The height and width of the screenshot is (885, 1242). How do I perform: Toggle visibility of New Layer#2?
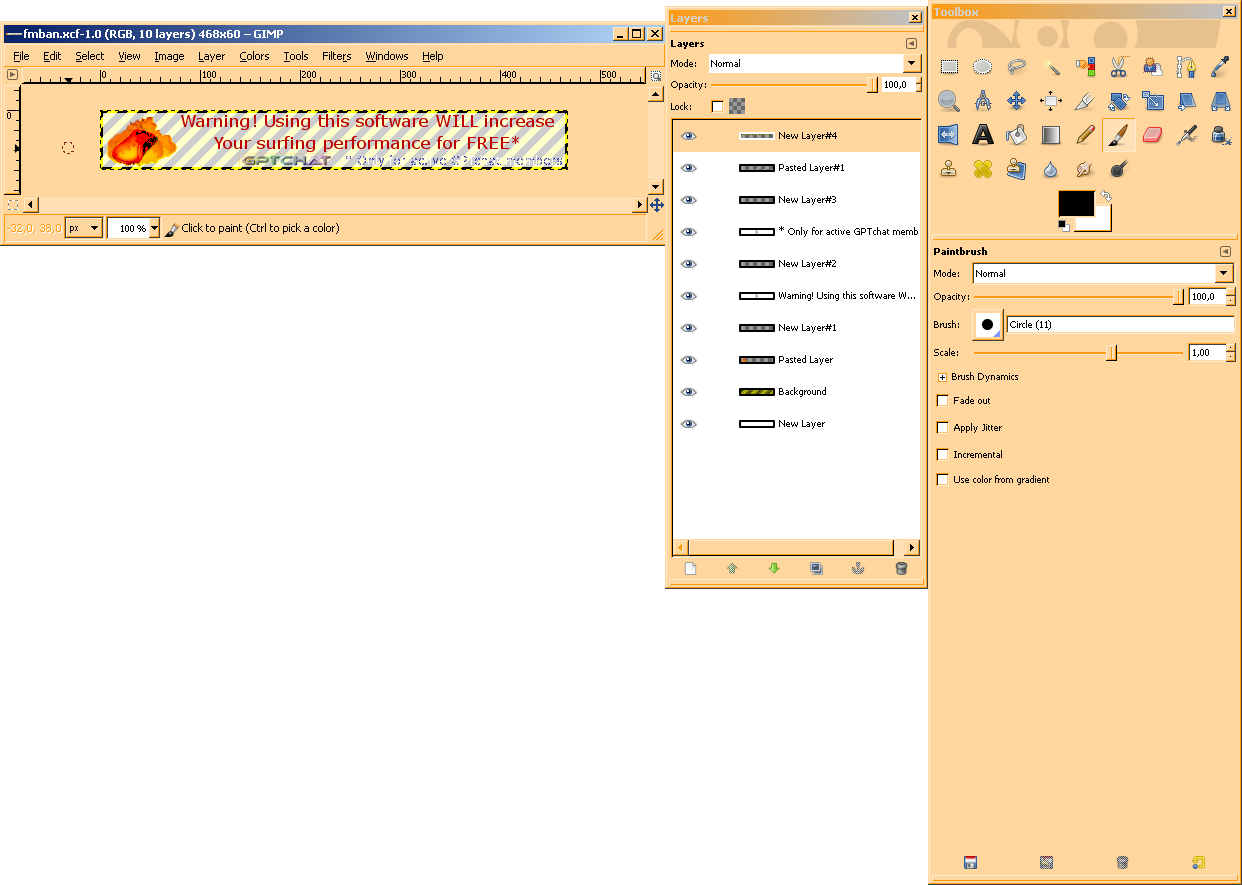click(688, 264)
